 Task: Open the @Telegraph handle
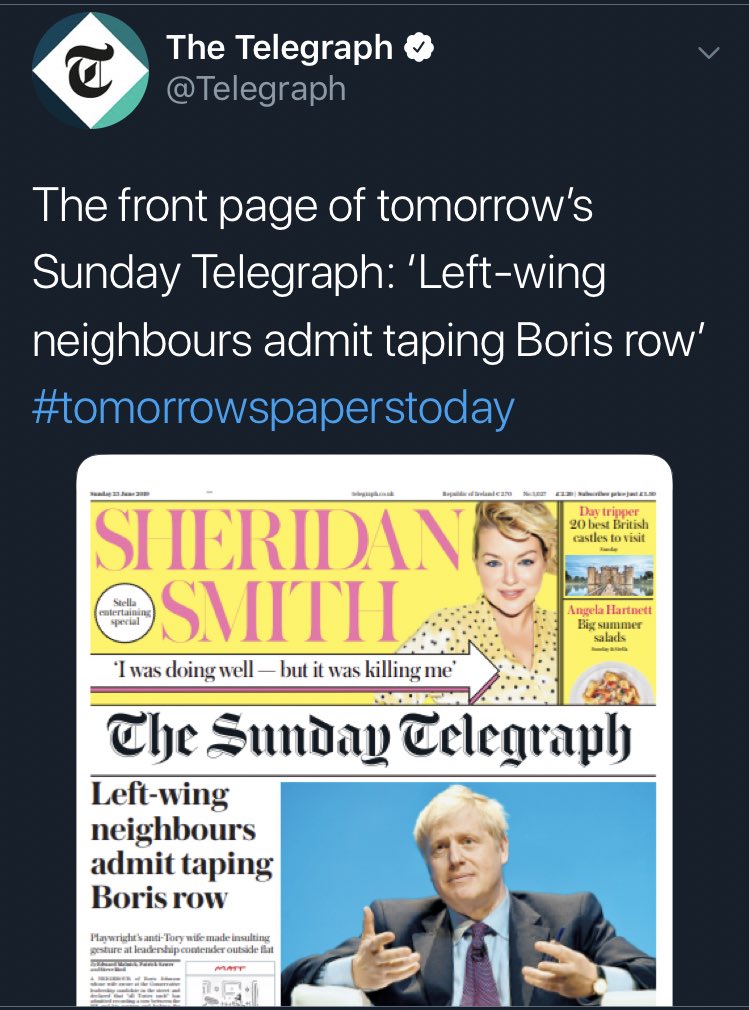point(256,88)
